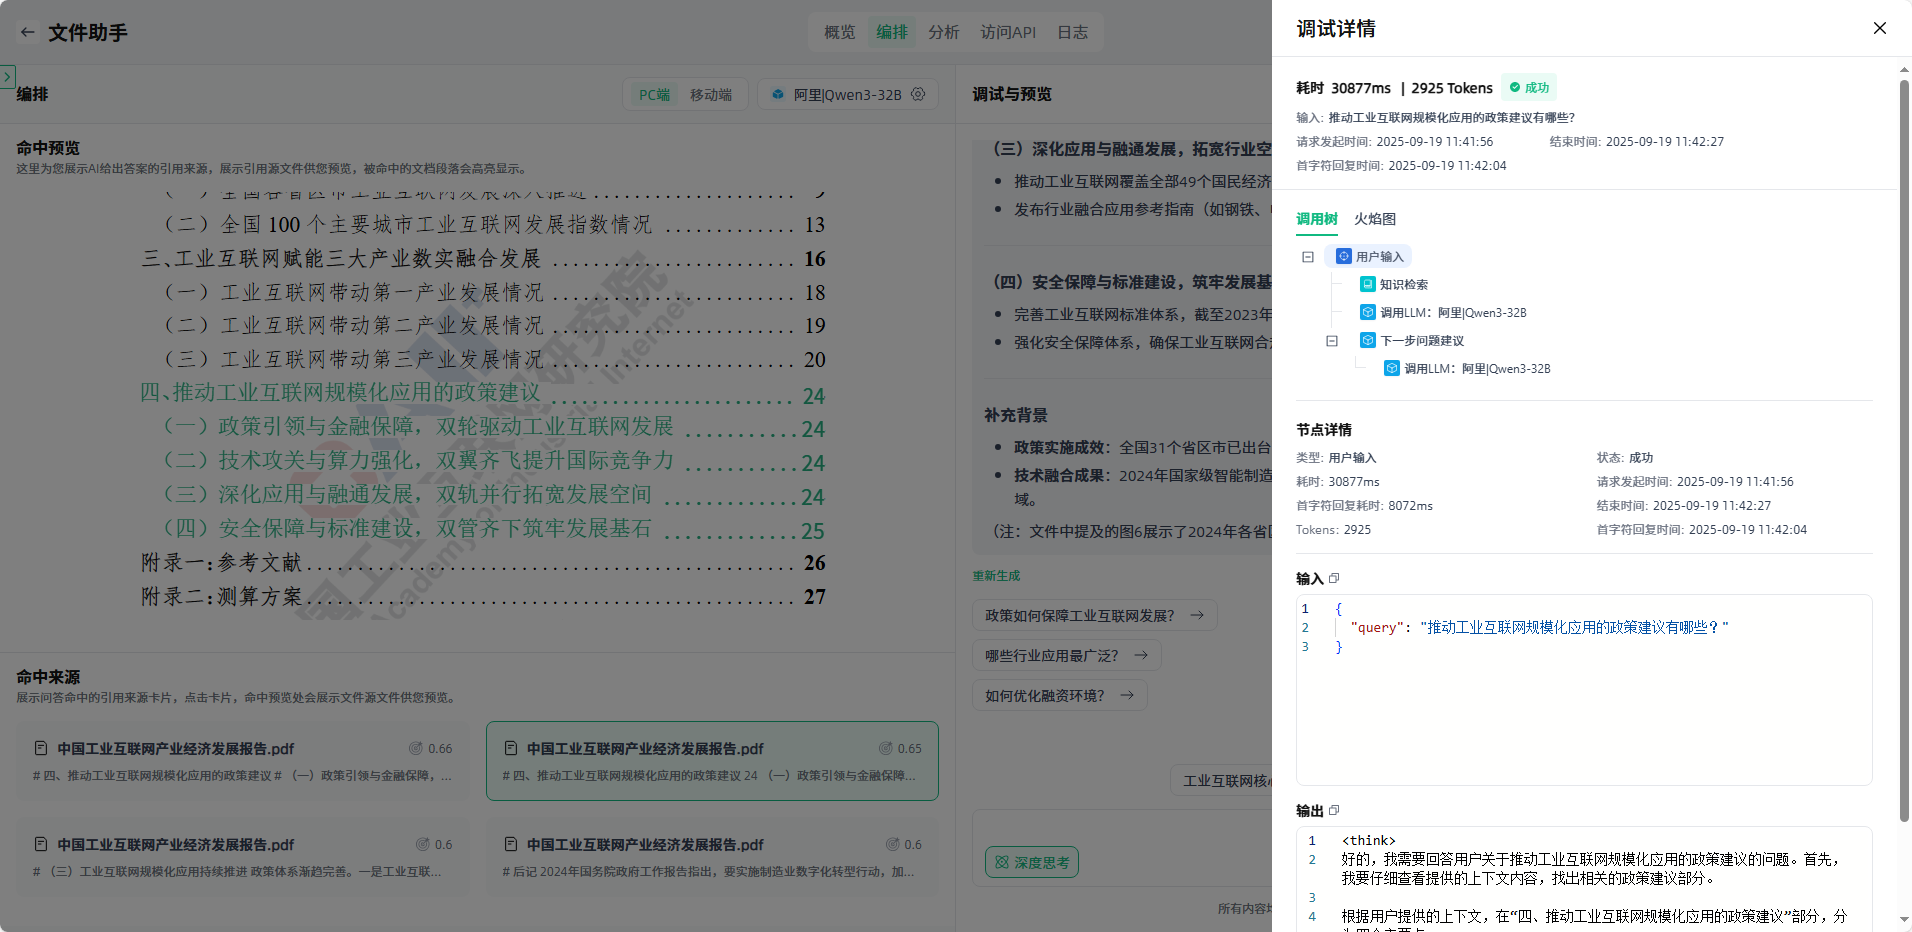
Task: Collapse the 下一步问题建议 tree node
Action: click(1332, 341)
